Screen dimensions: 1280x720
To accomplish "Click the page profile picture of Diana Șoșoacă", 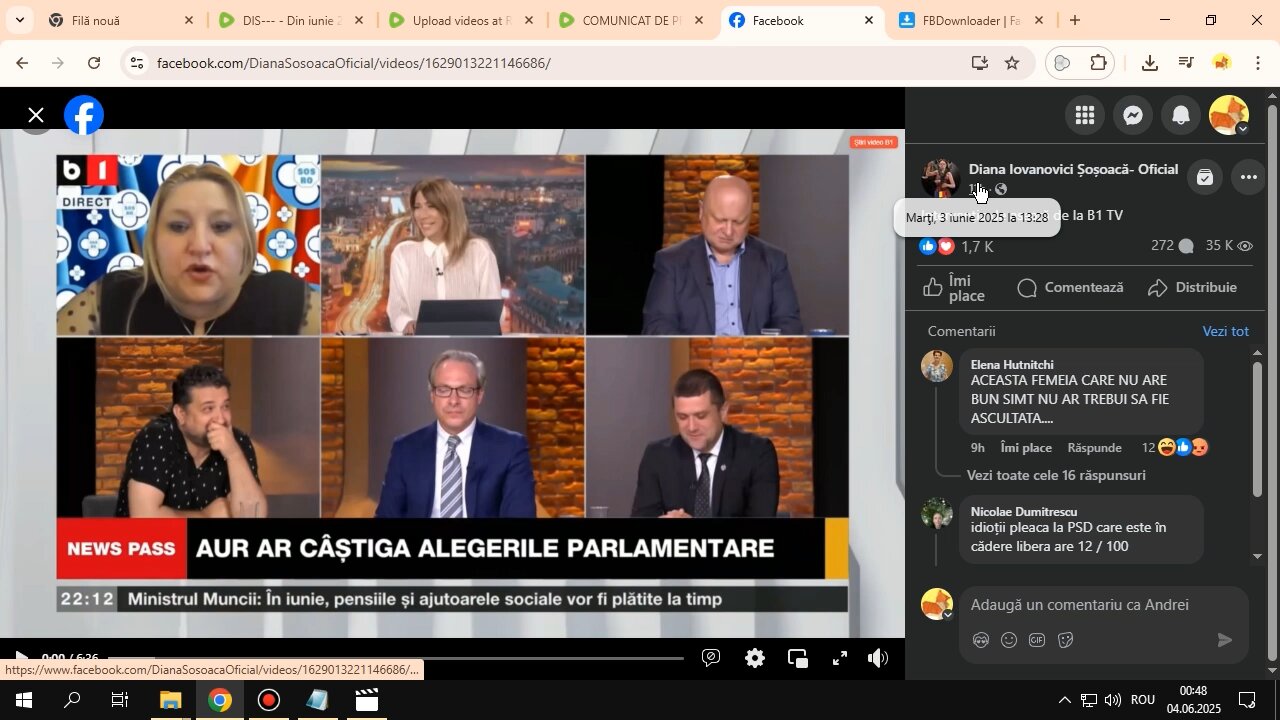I will pyautogui.click(x=940, y=178).
